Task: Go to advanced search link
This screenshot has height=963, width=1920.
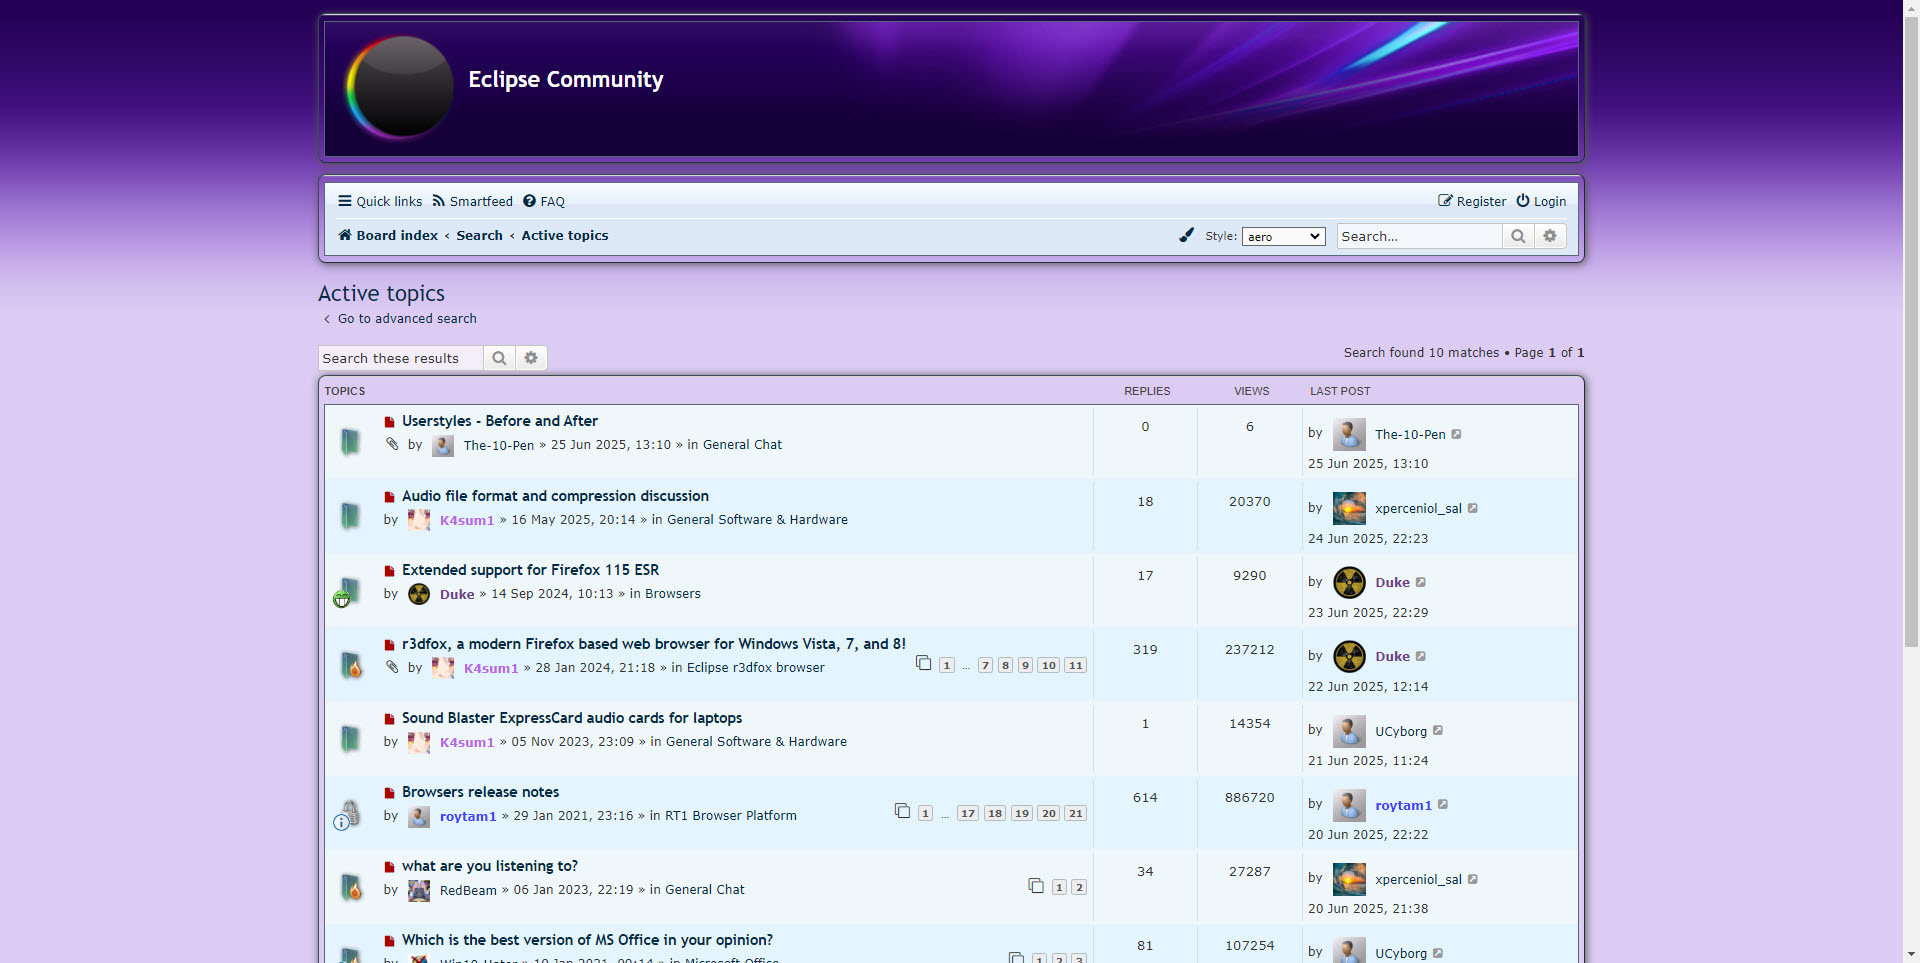Action: 407,319
